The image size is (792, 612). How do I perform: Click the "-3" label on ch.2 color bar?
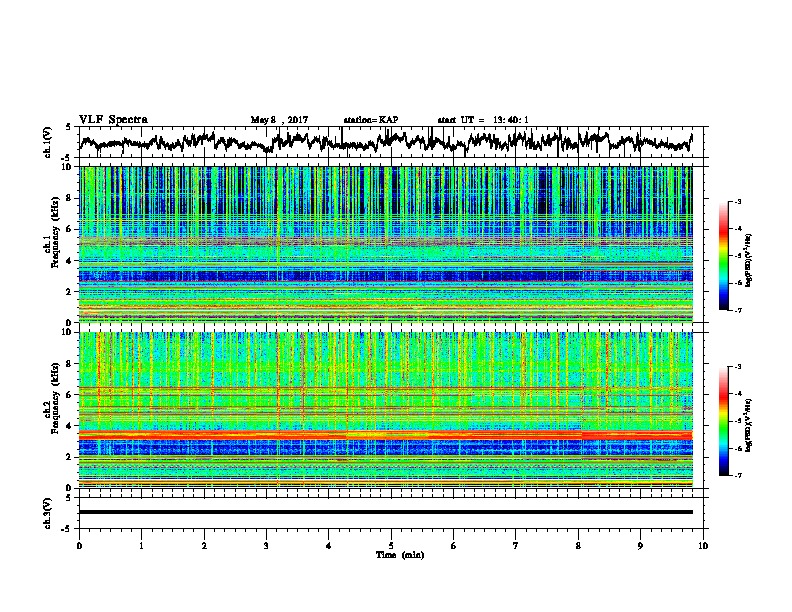point(738,367)
